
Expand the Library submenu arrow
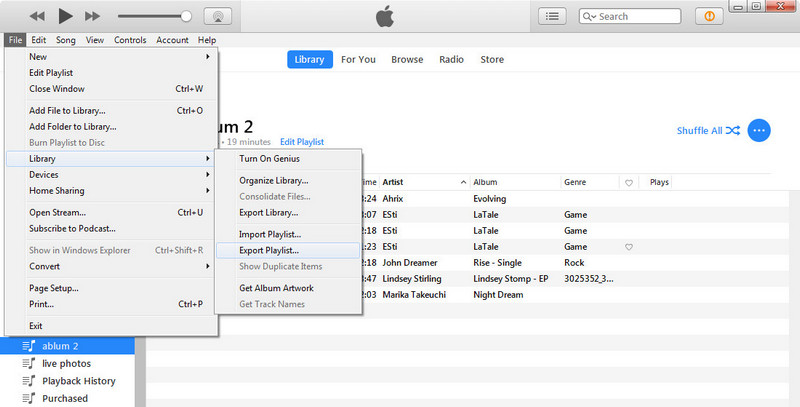(208, 159)
